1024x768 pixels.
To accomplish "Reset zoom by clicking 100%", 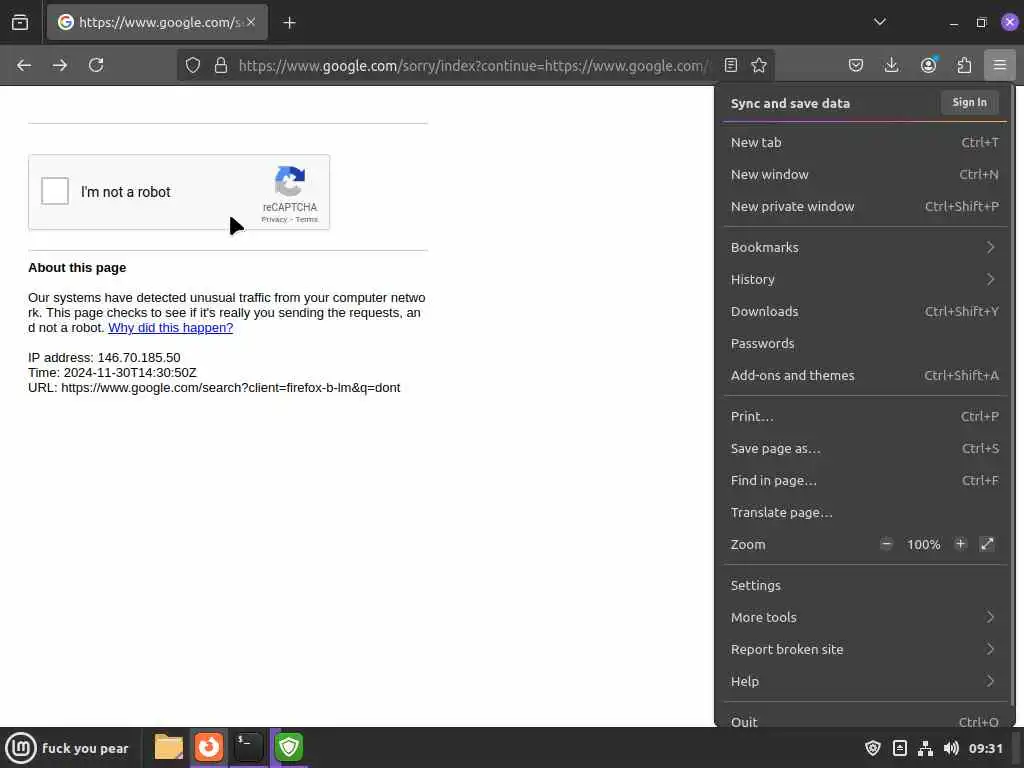I will click(x=923, y=545).
